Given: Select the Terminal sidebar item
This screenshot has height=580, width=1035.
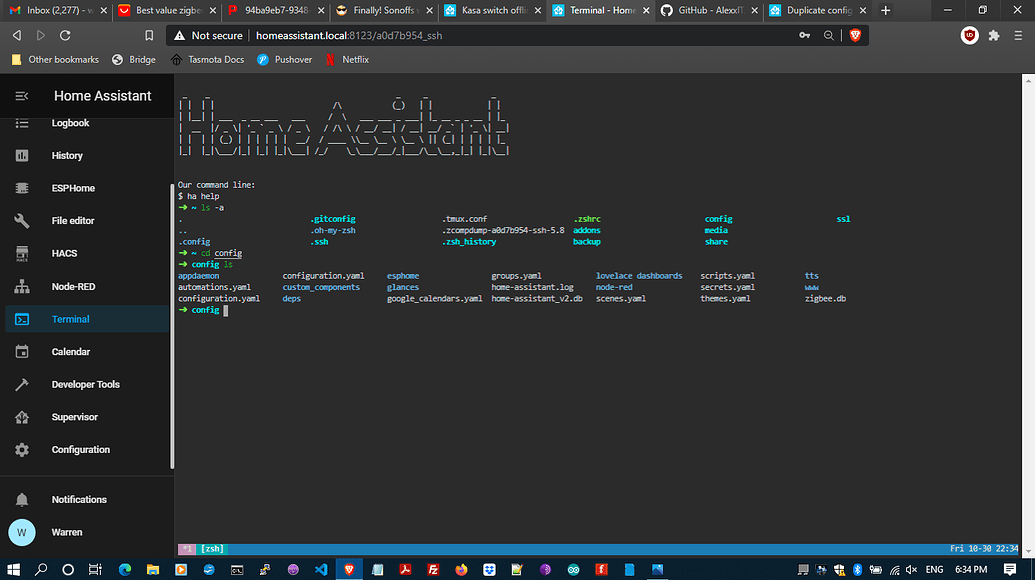Looking at the screenshot, I should [86, 319].
